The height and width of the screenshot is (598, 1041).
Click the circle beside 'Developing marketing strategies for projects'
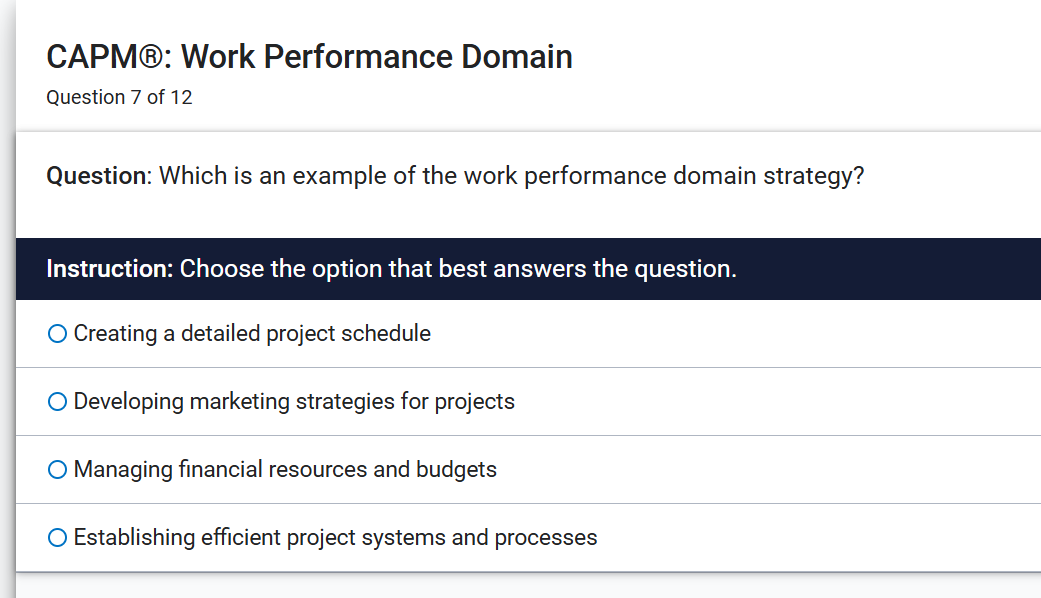pos(56,401)
